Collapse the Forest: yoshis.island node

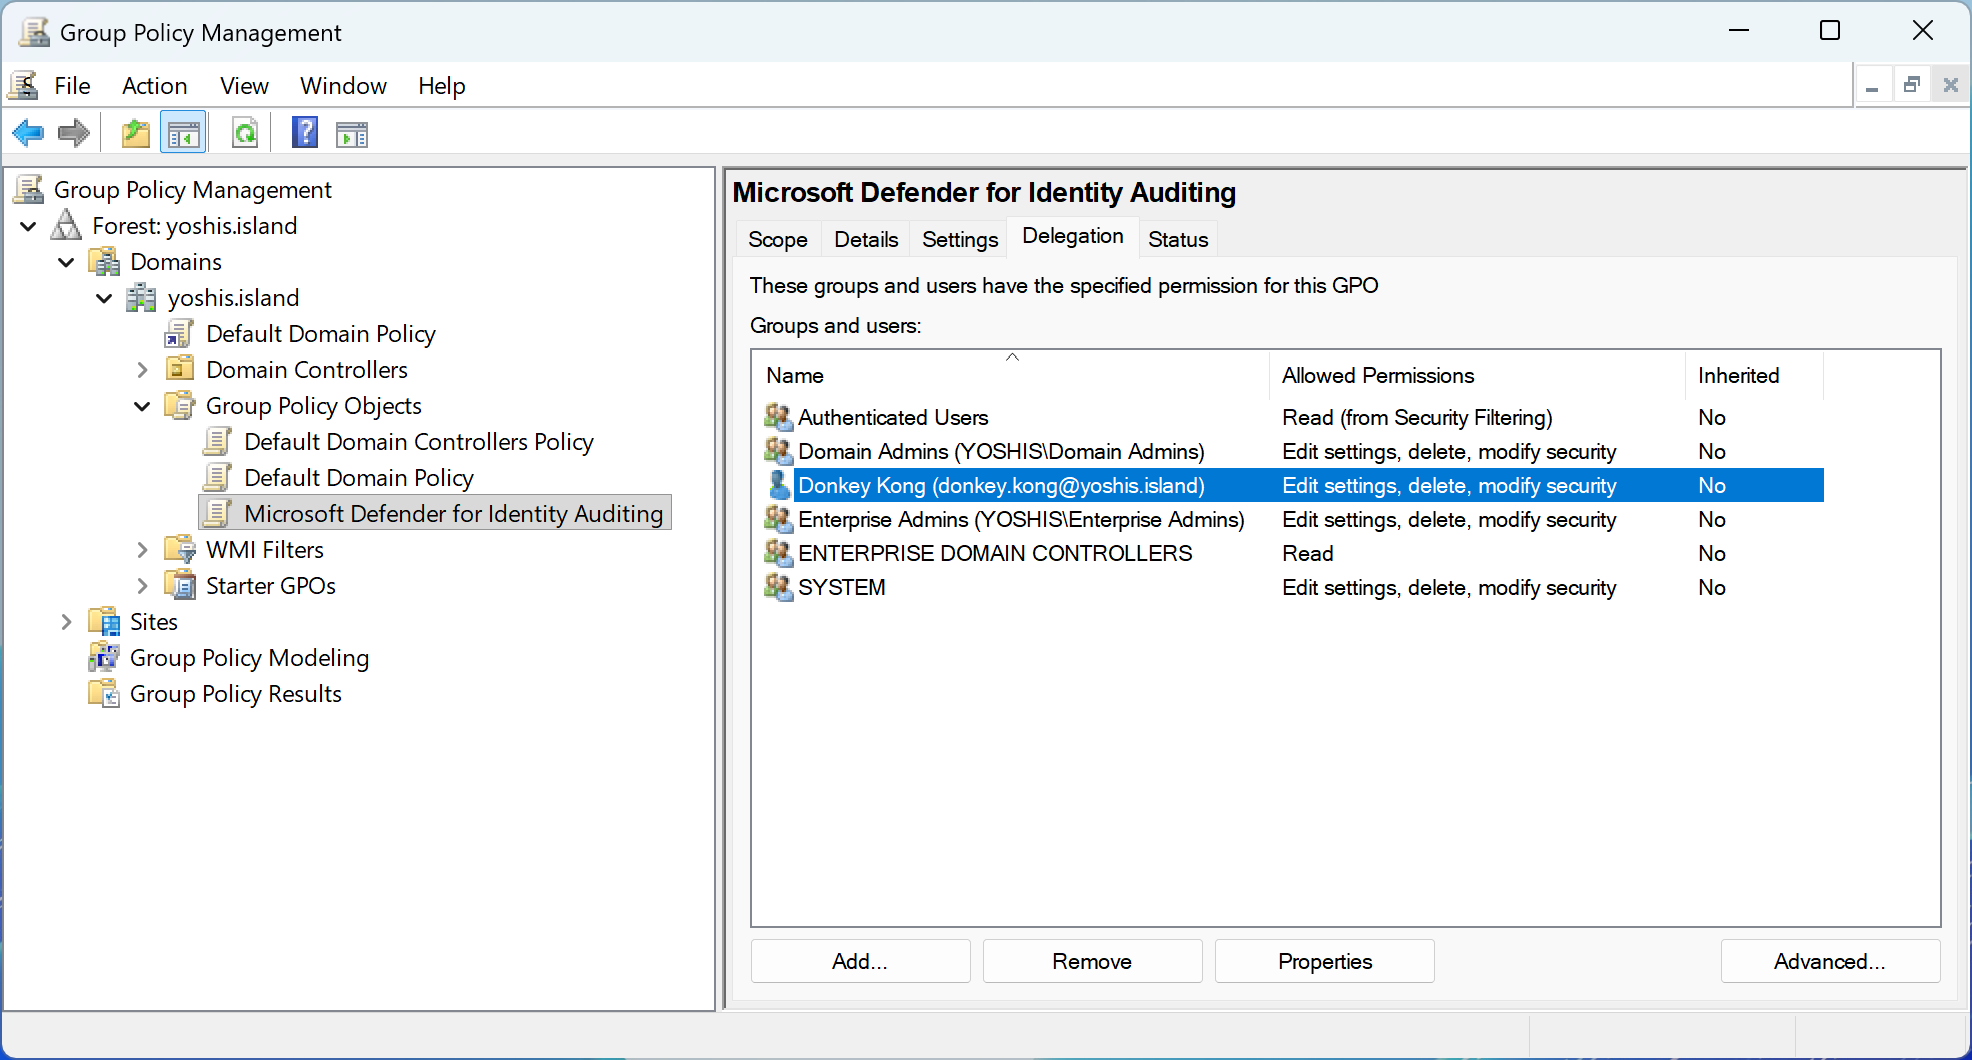click(29, 227)
